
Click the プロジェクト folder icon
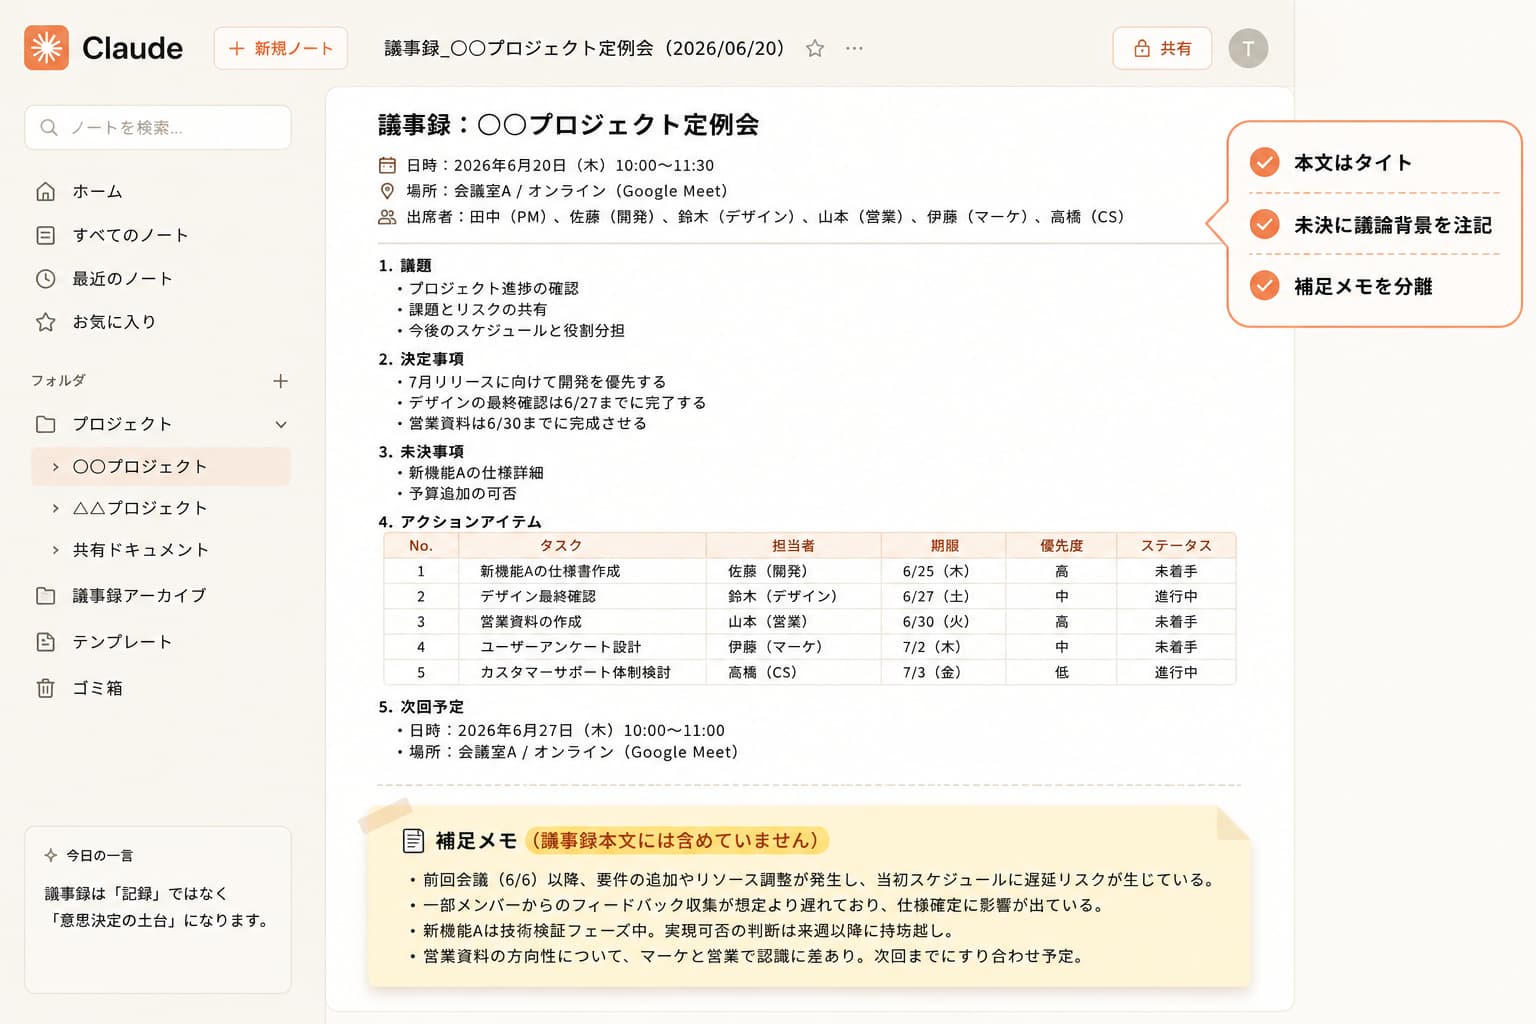46,424
